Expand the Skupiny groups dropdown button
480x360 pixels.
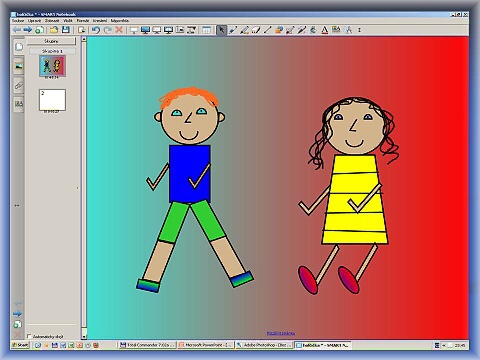pyautogui.click(x=51, y=41)
